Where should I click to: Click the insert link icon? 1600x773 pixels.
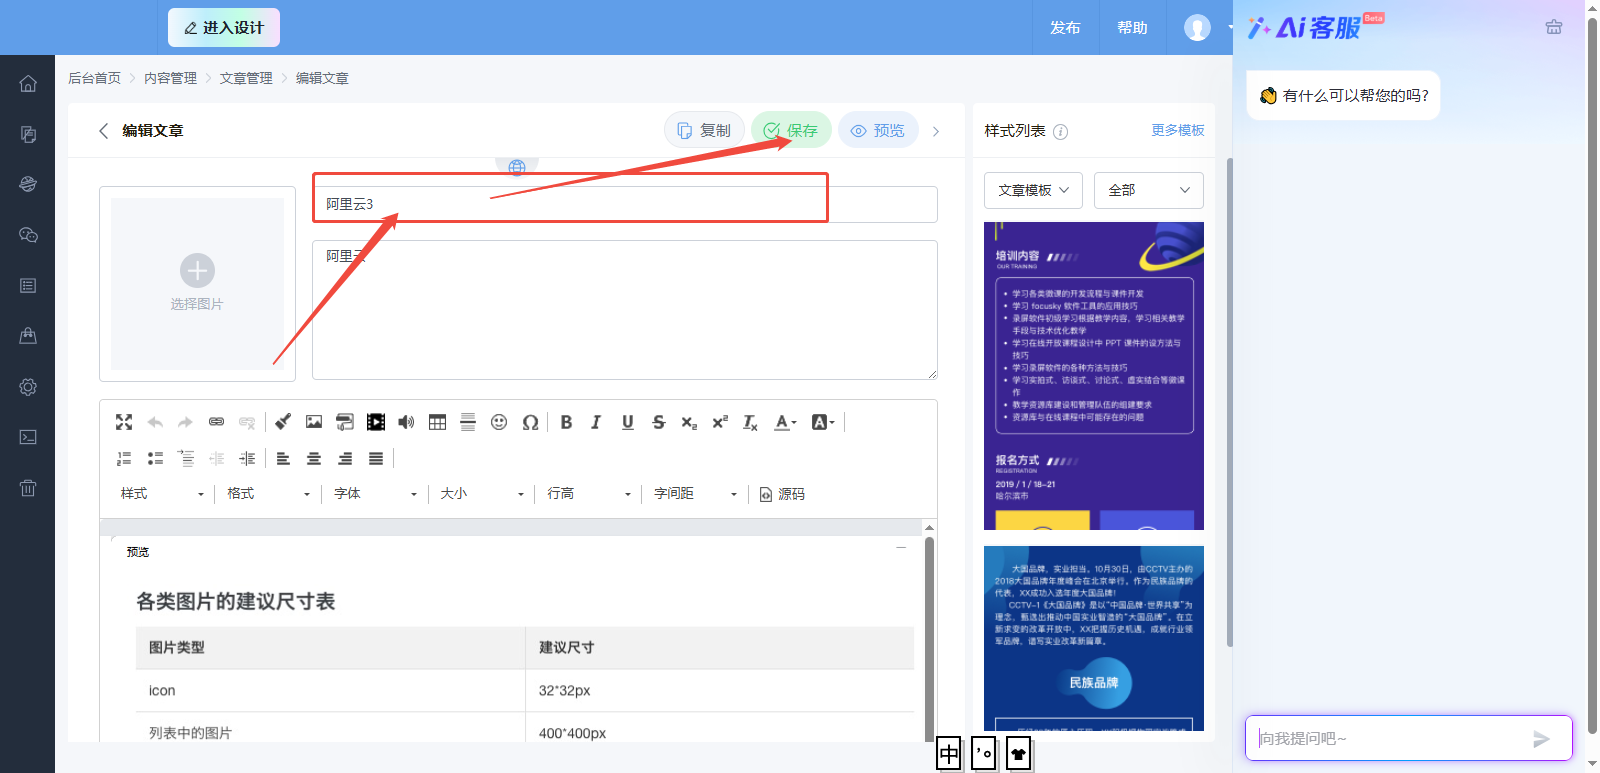pyautogui.click(x=216, y=422)
